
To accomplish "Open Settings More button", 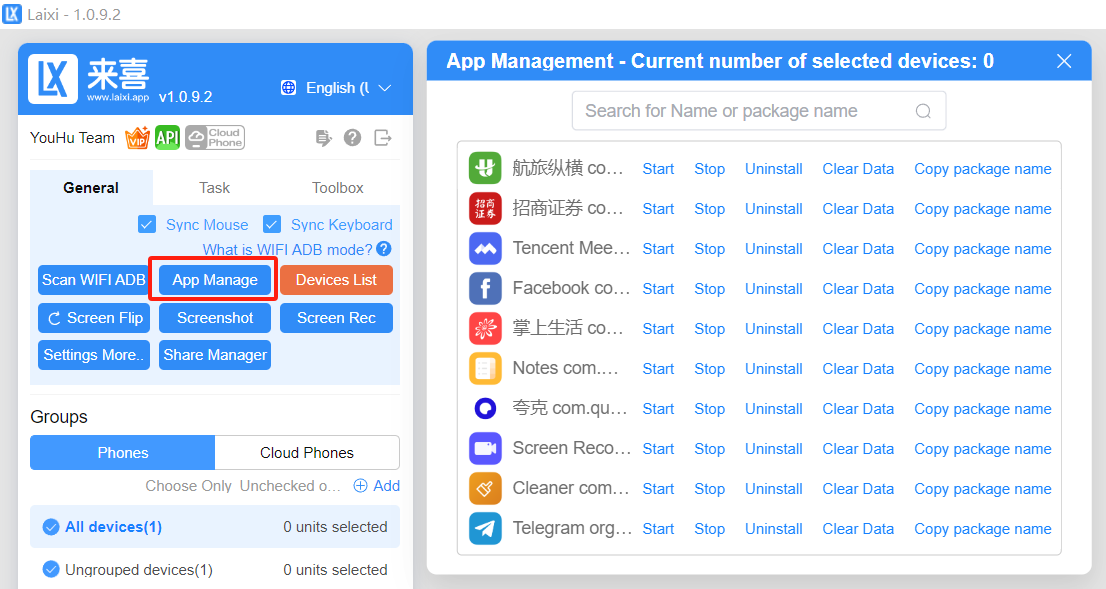I will pos(94,355).
